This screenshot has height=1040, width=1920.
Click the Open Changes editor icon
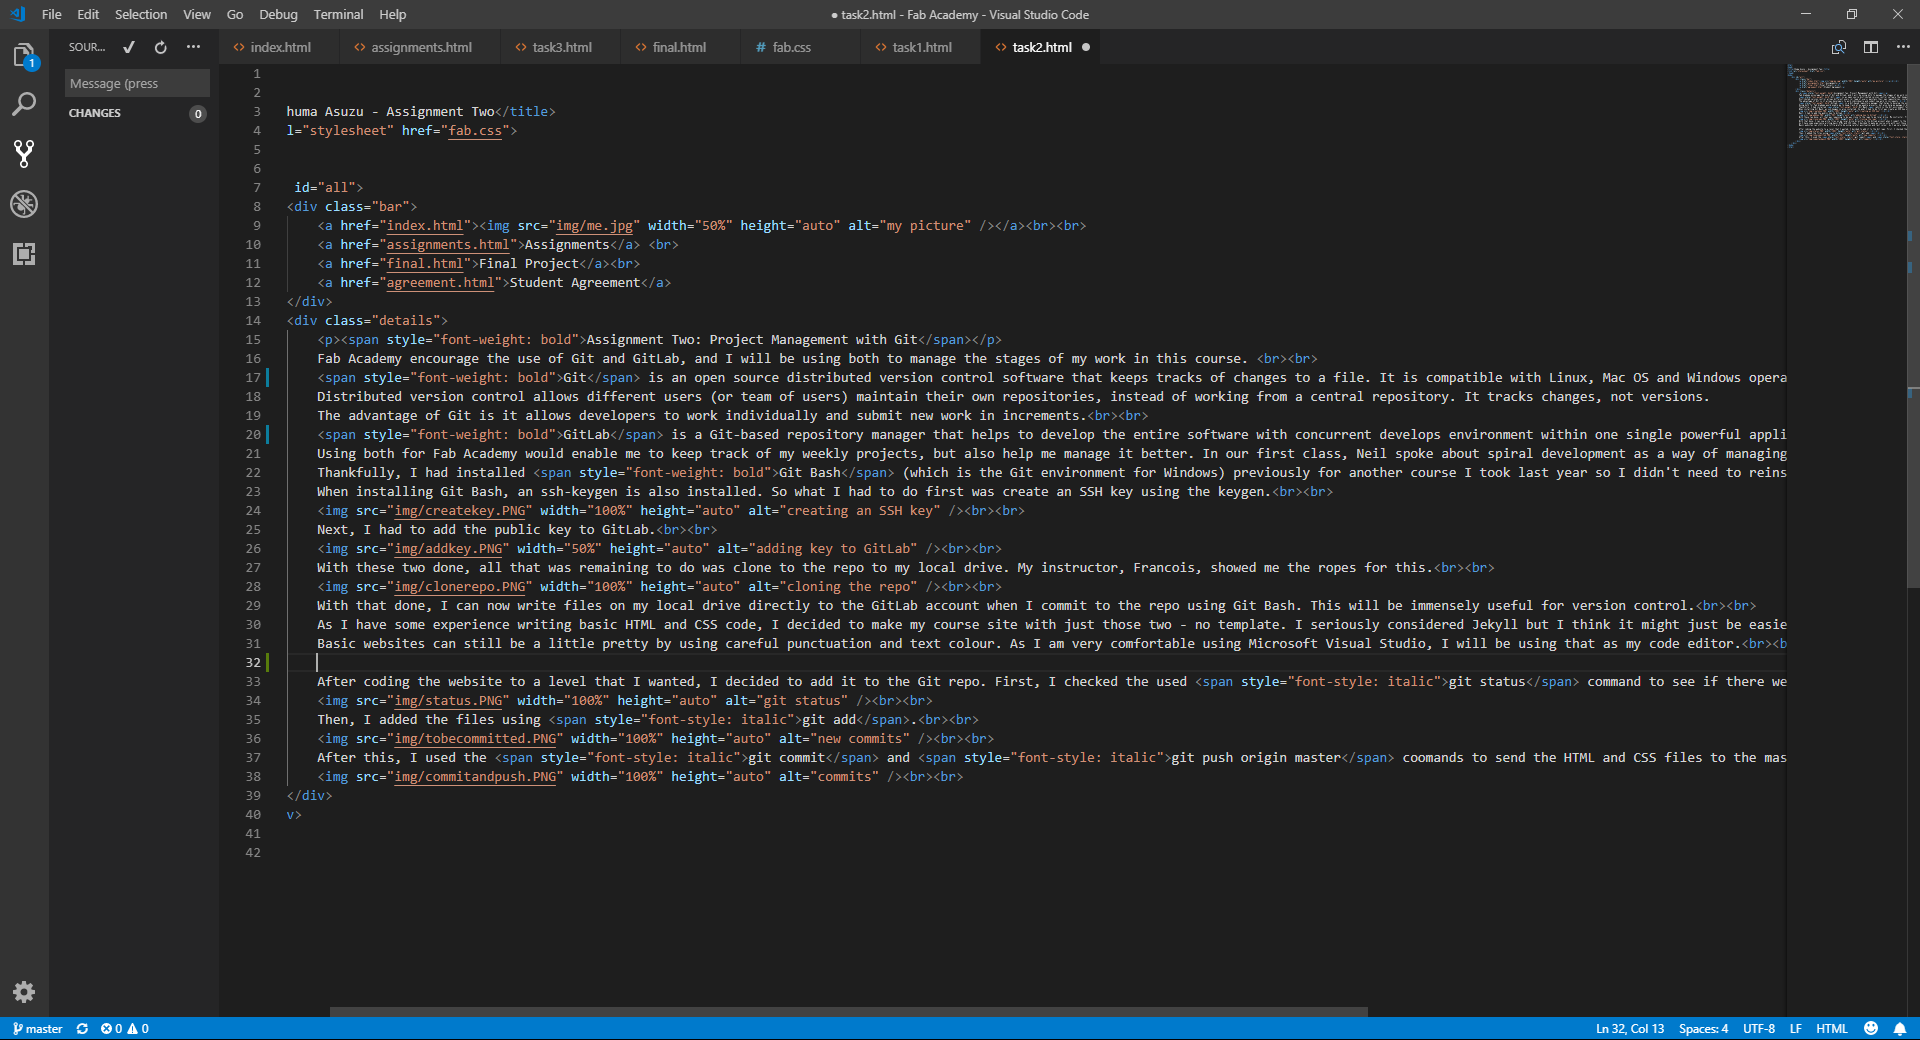click(1838, 47)
